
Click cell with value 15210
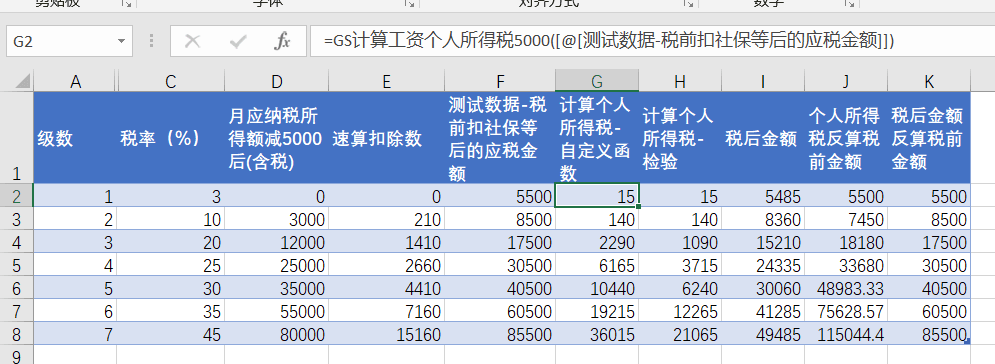763,242
